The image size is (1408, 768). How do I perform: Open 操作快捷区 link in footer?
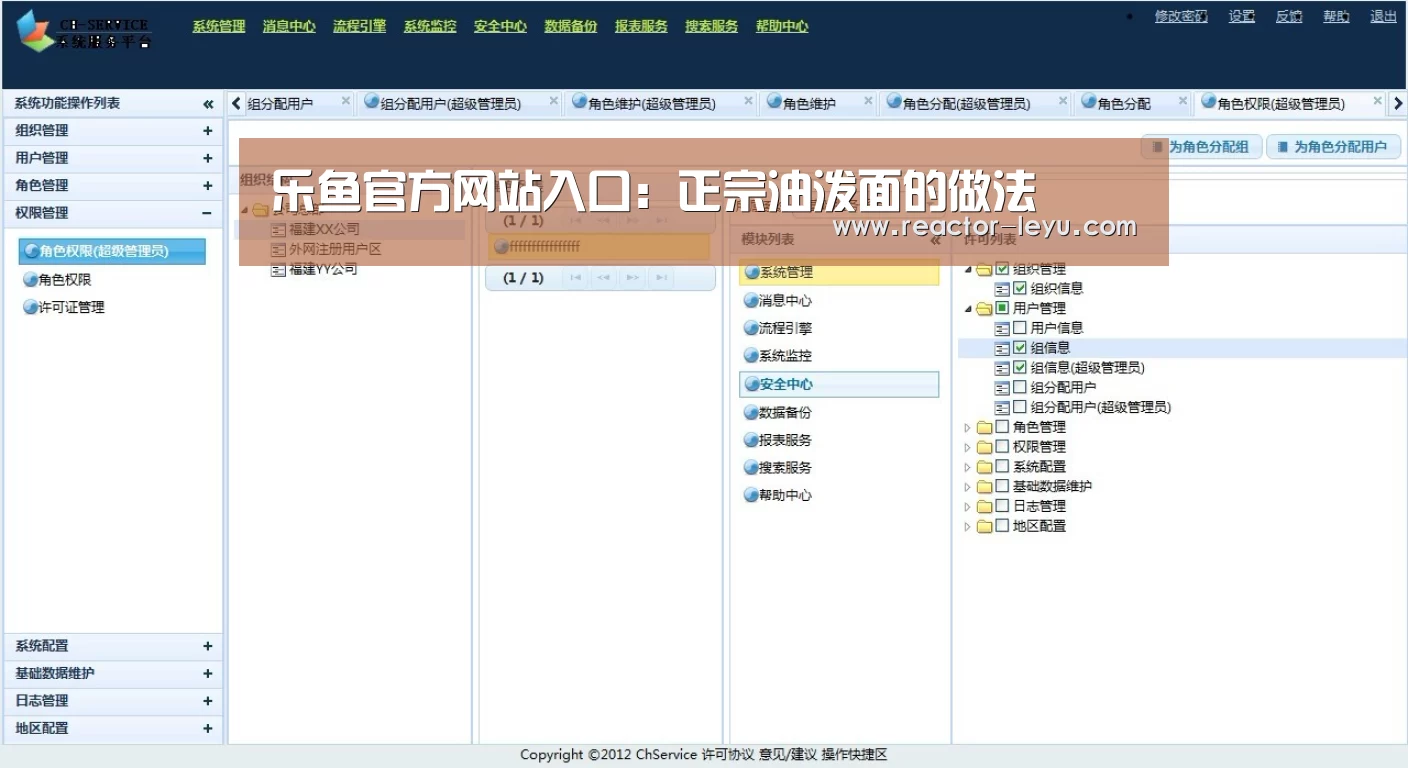point(855,755)
